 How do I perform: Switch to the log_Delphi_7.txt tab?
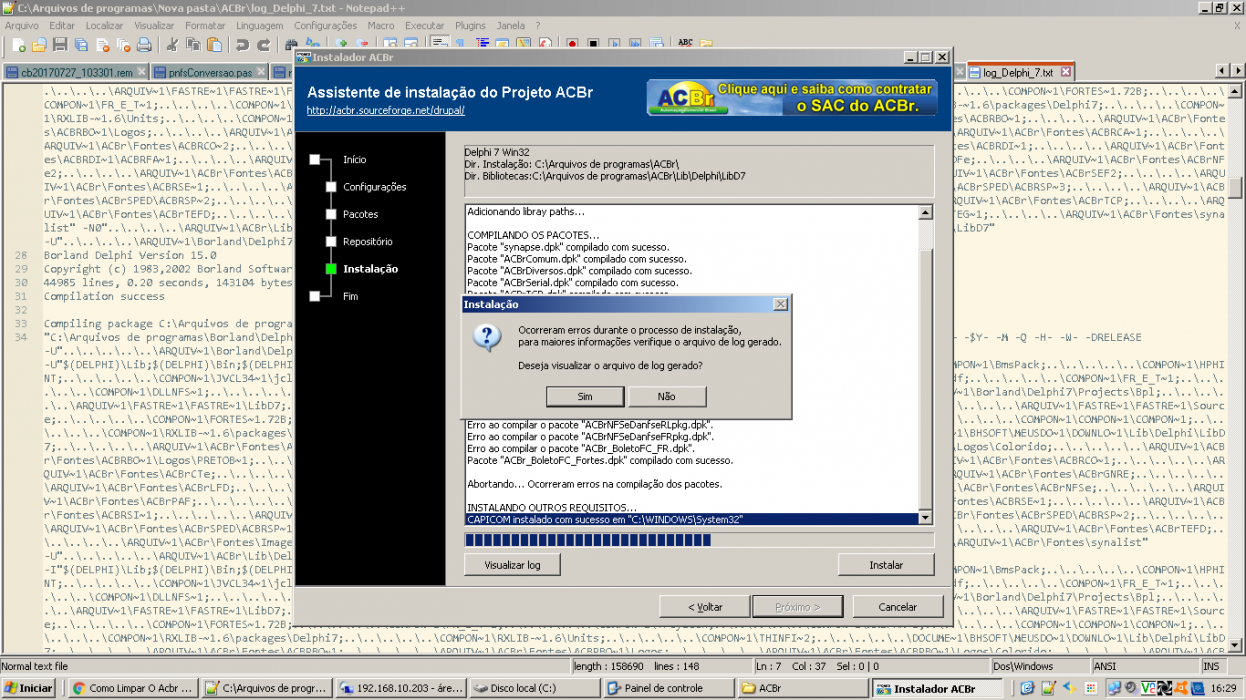point(1018,73)
